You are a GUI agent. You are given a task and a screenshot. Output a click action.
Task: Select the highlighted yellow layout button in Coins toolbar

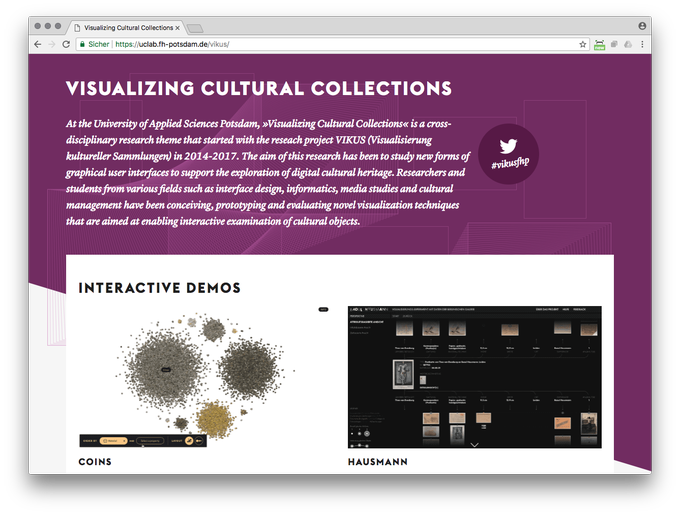(x=189, y=441)
